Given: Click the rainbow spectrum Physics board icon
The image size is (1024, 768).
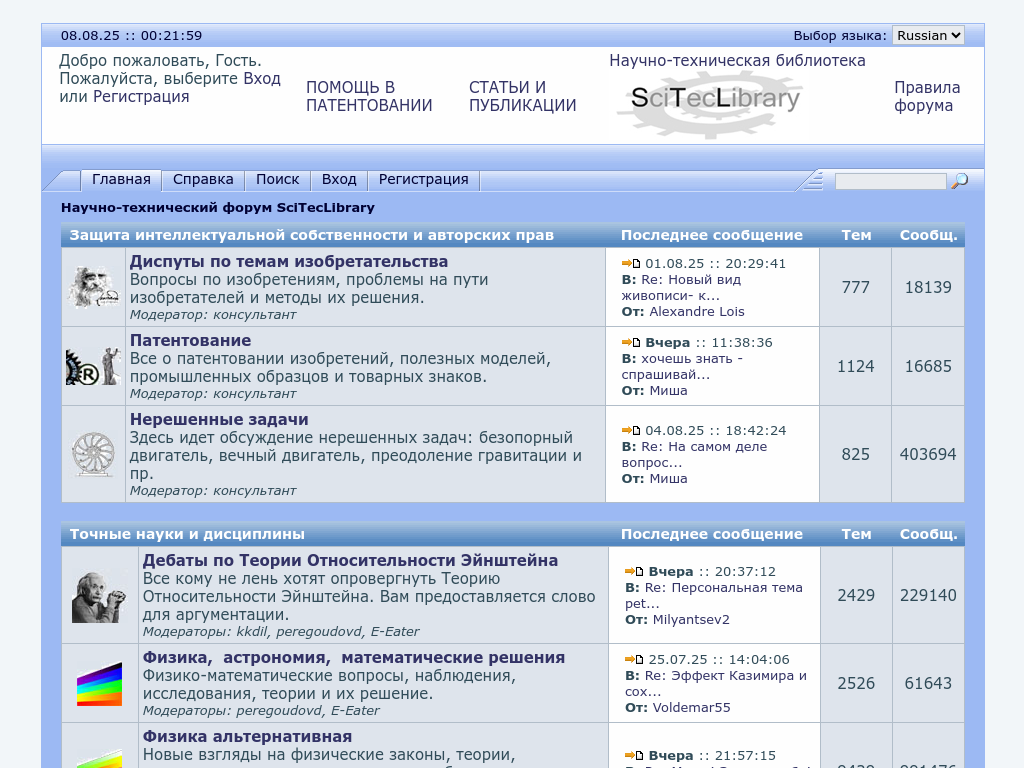Looking at the screenshot, I should [x=99, y=684].
